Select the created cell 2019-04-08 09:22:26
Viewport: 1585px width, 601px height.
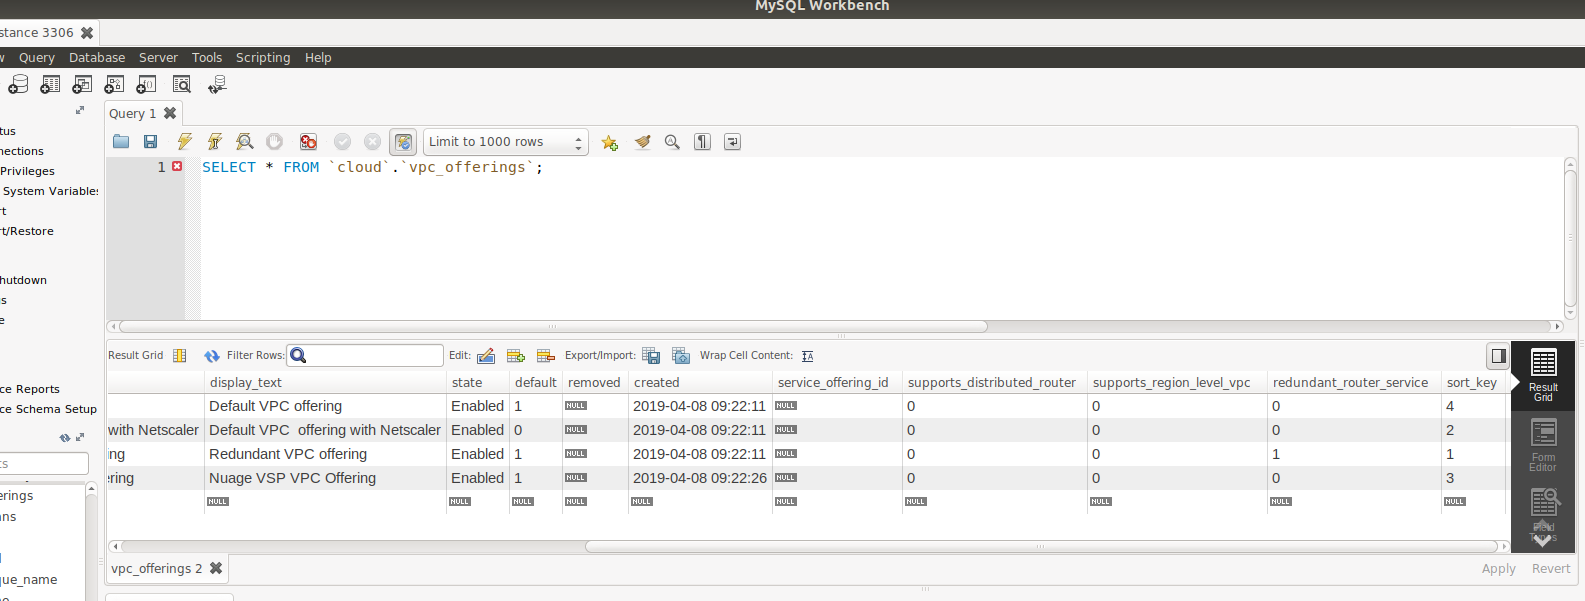point(700,478)
